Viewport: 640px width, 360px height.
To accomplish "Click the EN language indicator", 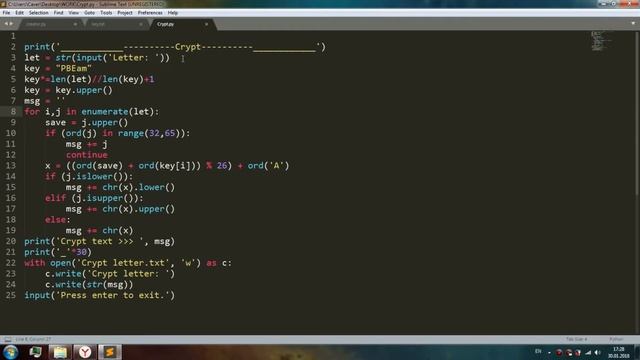I will (x=538, y=351).
